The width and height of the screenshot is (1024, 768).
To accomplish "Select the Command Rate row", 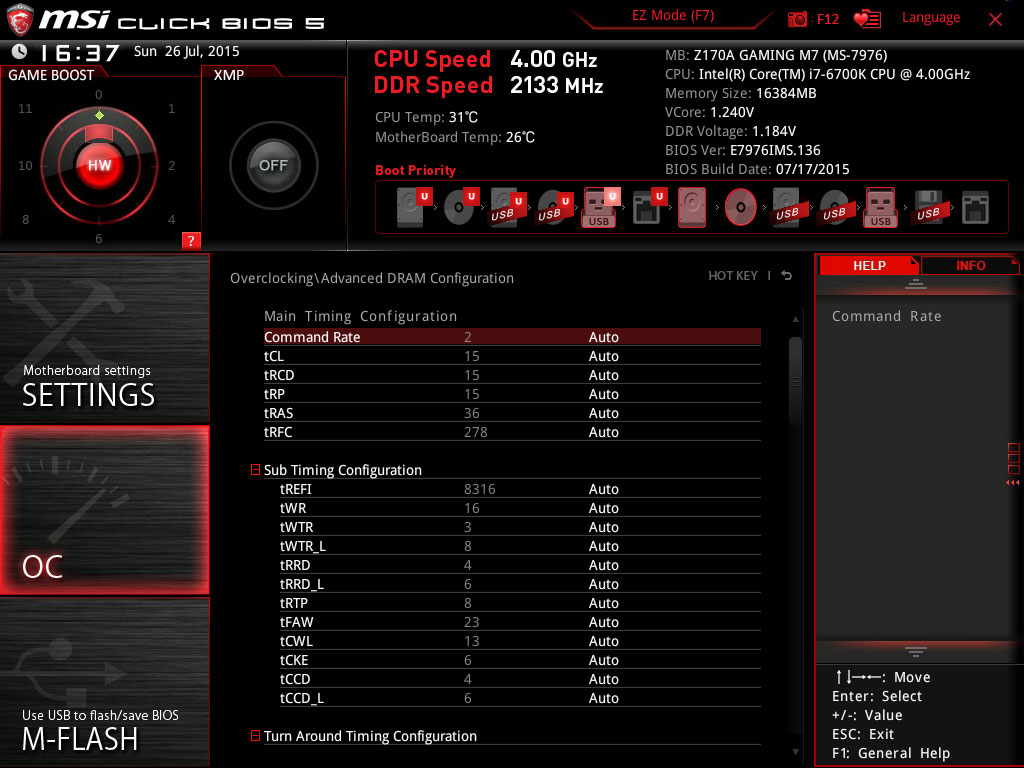I will [512, 337].
